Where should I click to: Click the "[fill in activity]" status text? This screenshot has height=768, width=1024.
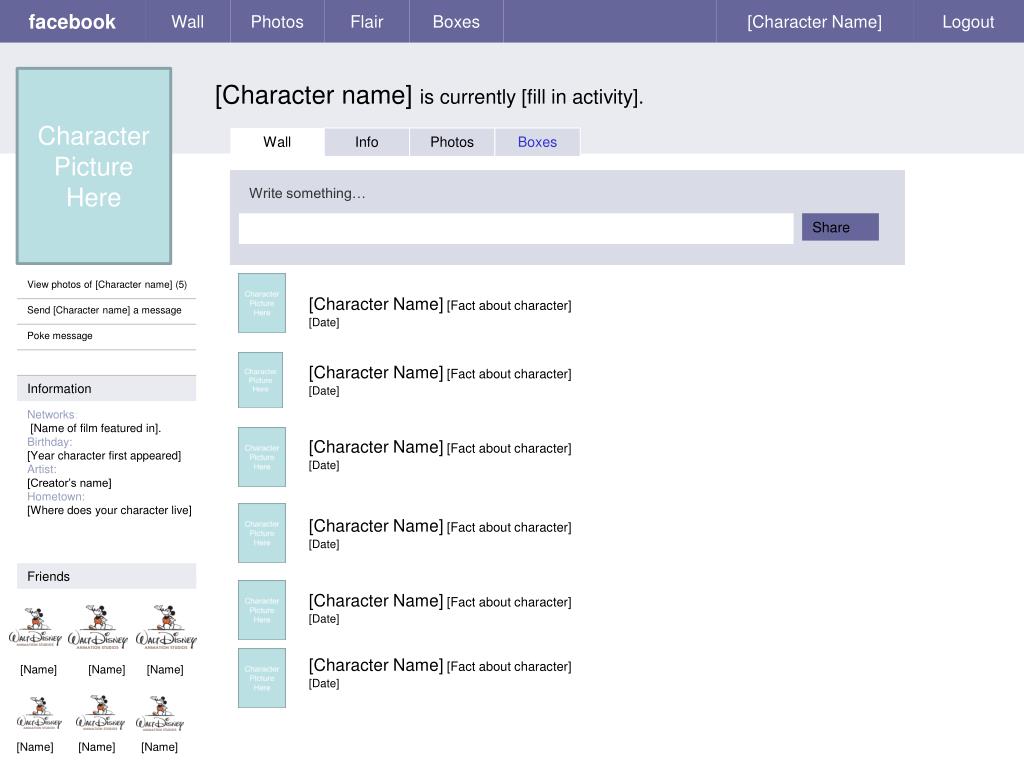[x=582, y=97]
